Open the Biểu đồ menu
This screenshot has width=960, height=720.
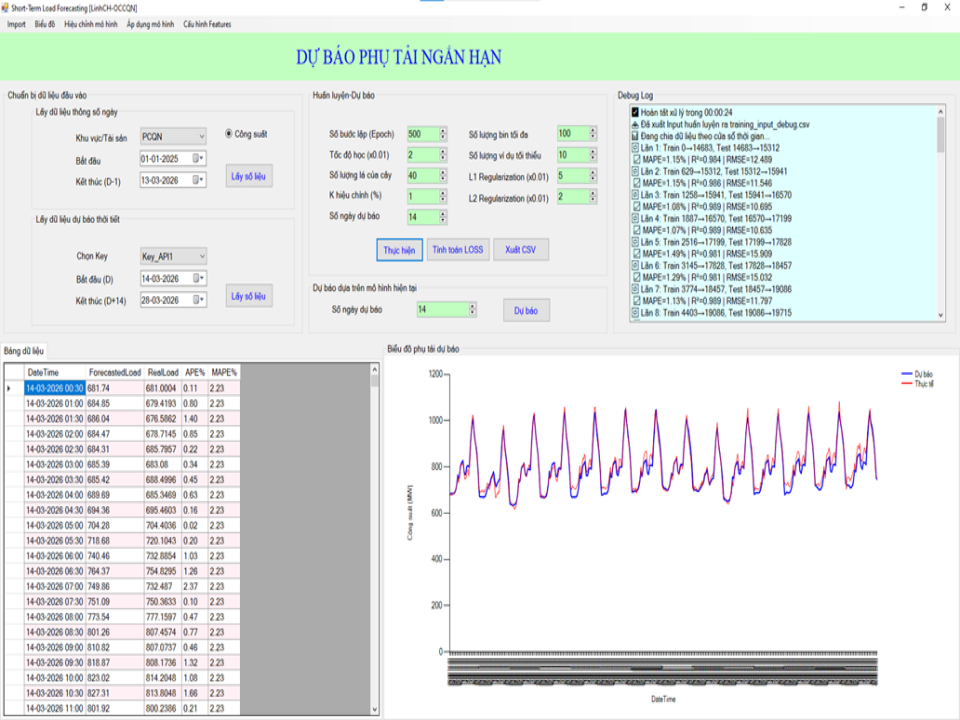pyautogui.click(x=45, y=24)
